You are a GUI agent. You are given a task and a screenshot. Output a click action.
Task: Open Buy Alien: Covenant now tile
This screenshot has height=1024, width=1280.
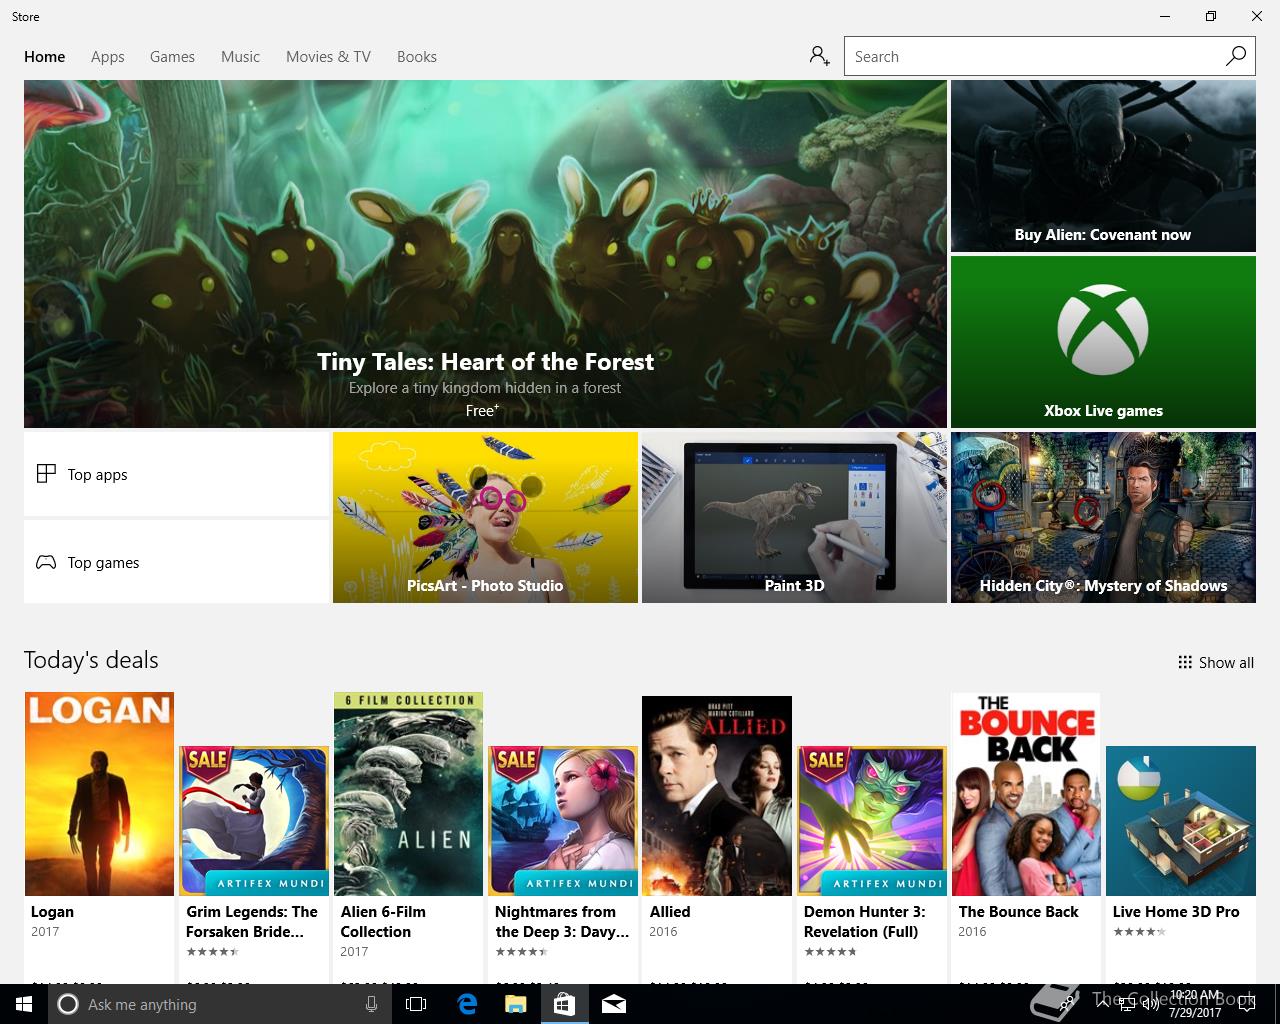click(1103, 166)
